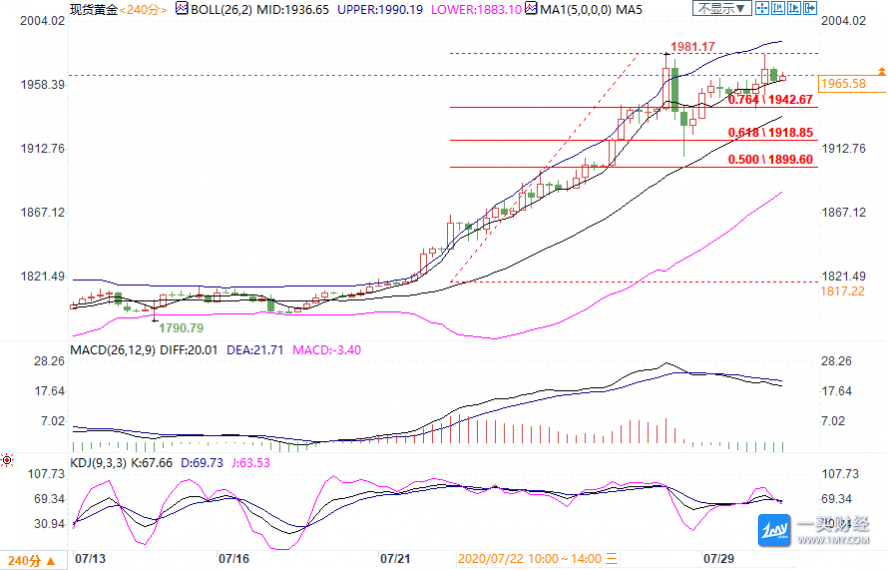
Task: Click the 2020/07/22 10:00~14:00 time label
Action: click(x=537, y=559)
